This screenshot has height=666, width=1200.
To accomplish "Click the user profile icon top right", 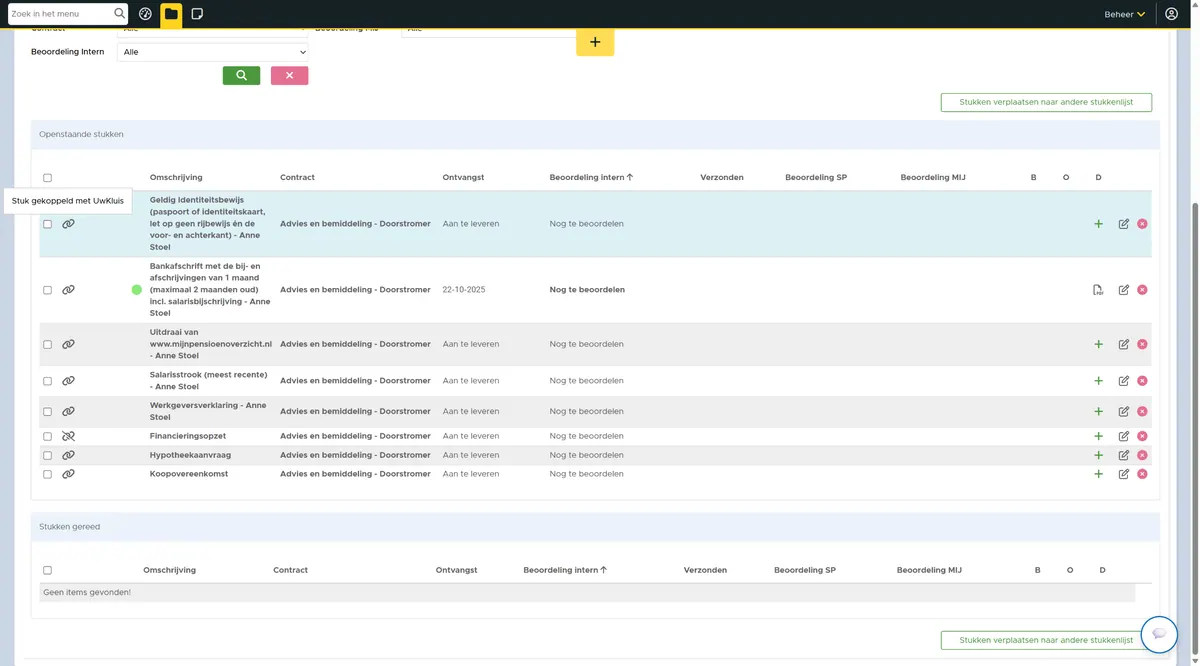I will pos(1172,14).
